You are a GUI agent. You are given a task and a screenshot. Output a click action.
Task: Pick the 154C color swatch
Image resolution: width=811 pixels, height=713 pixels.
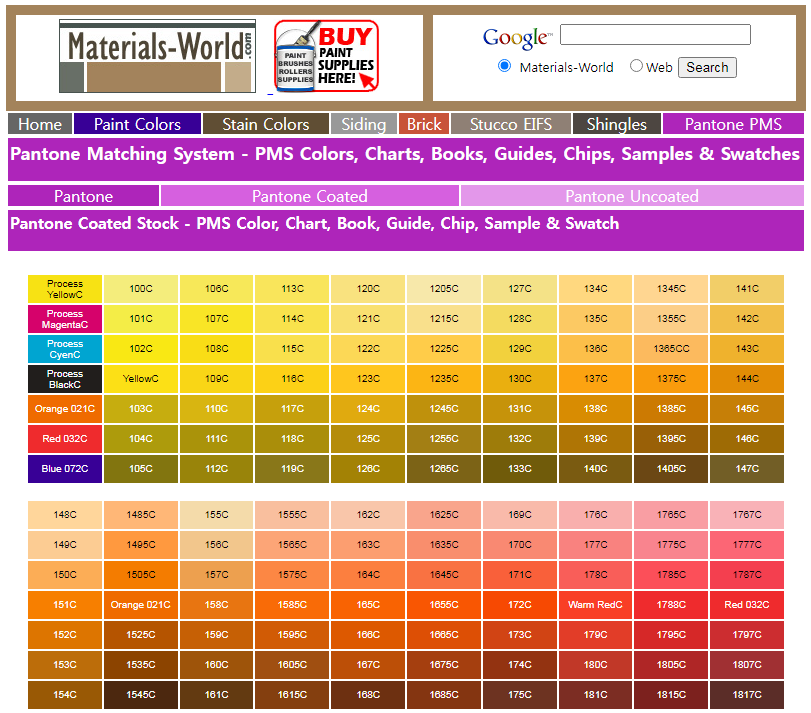(65, 695)
